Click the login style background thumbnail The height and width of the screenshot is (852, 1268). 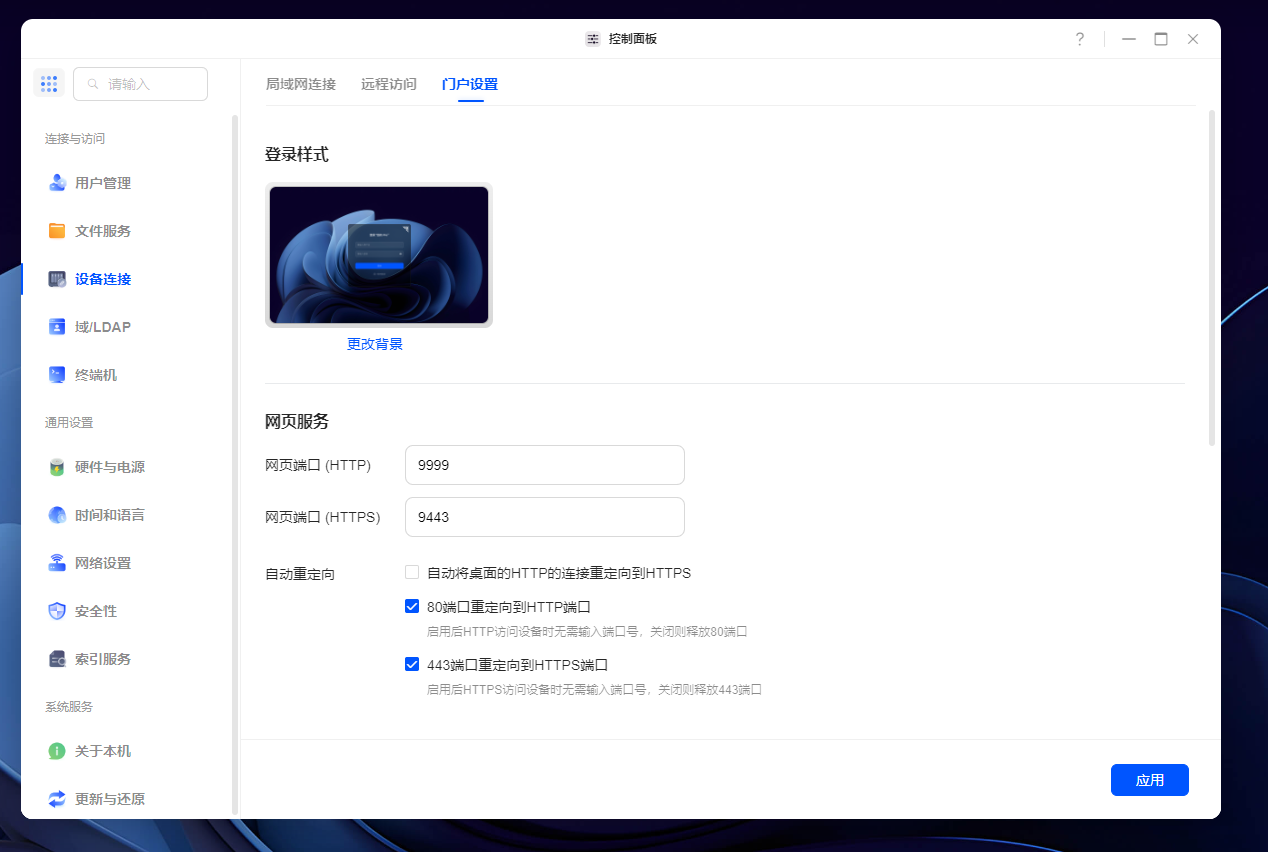(379, 255)
